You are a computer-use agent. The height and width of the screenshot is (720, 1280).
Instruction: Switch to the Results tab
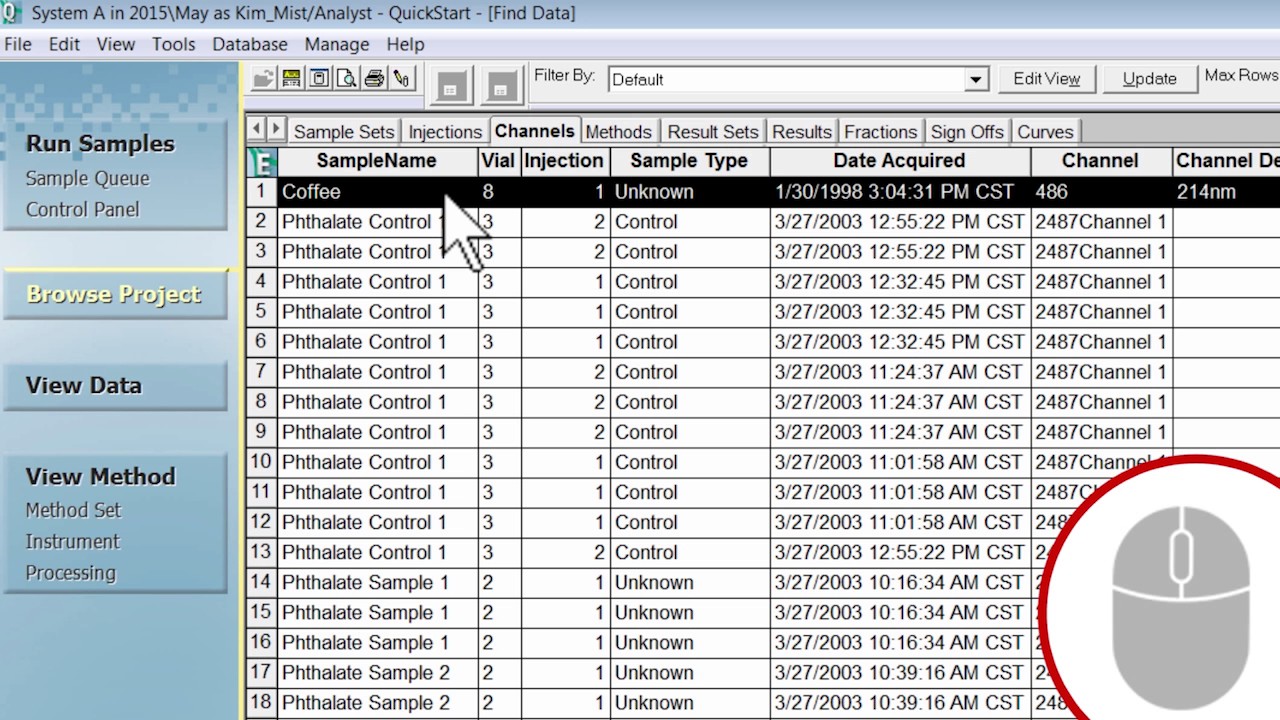pyautogui.click(x=802, y=132)
